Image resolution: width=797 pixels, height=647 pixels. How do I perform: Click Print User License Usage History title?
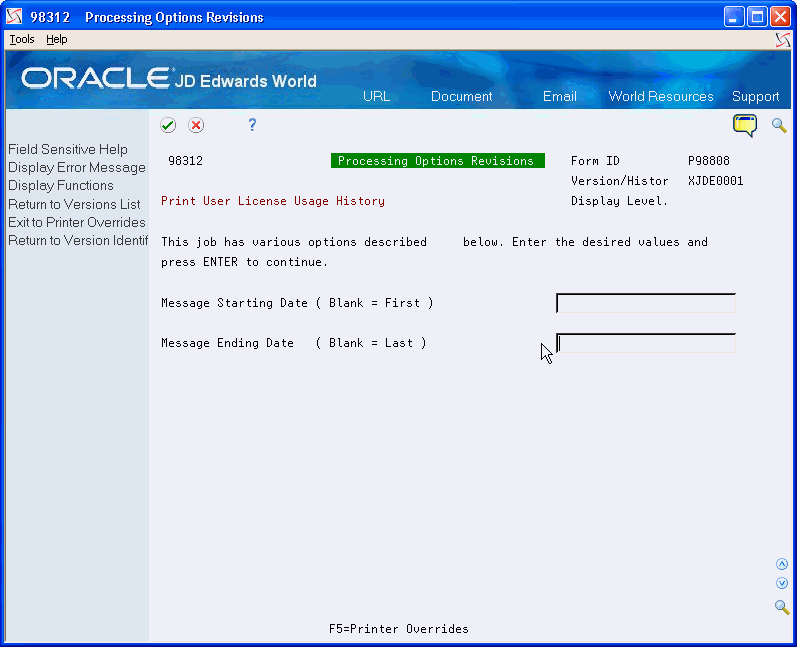coord(273,201)
